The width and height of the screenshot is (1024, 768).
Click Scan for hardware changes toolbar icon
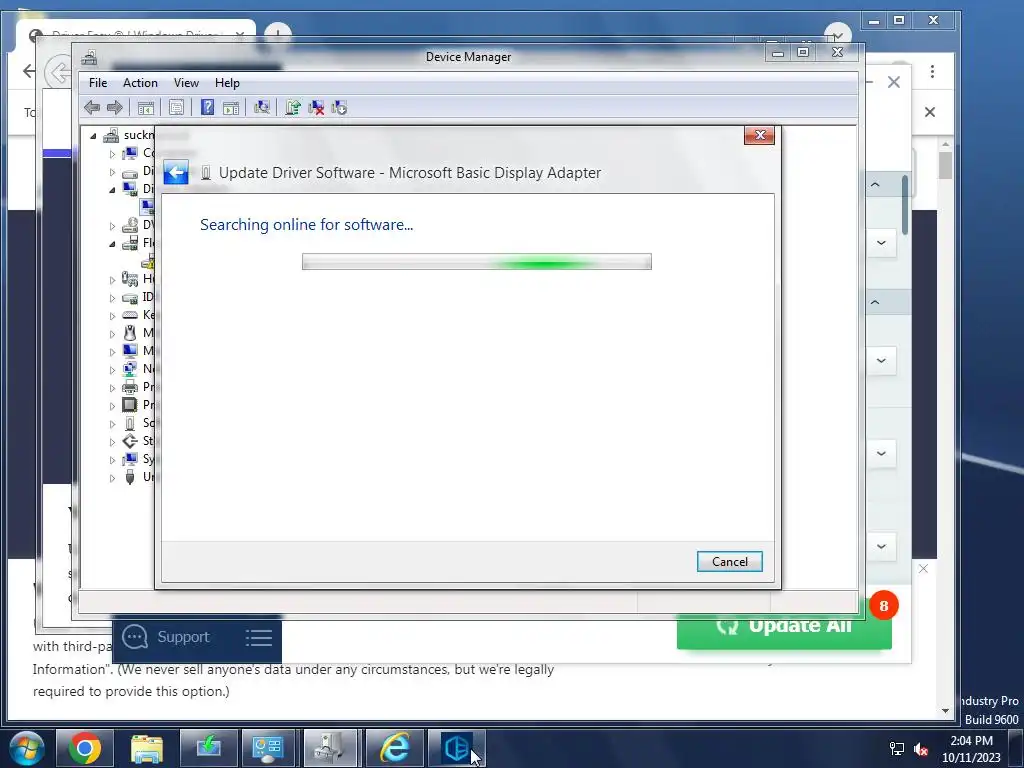tap(262, 108)
